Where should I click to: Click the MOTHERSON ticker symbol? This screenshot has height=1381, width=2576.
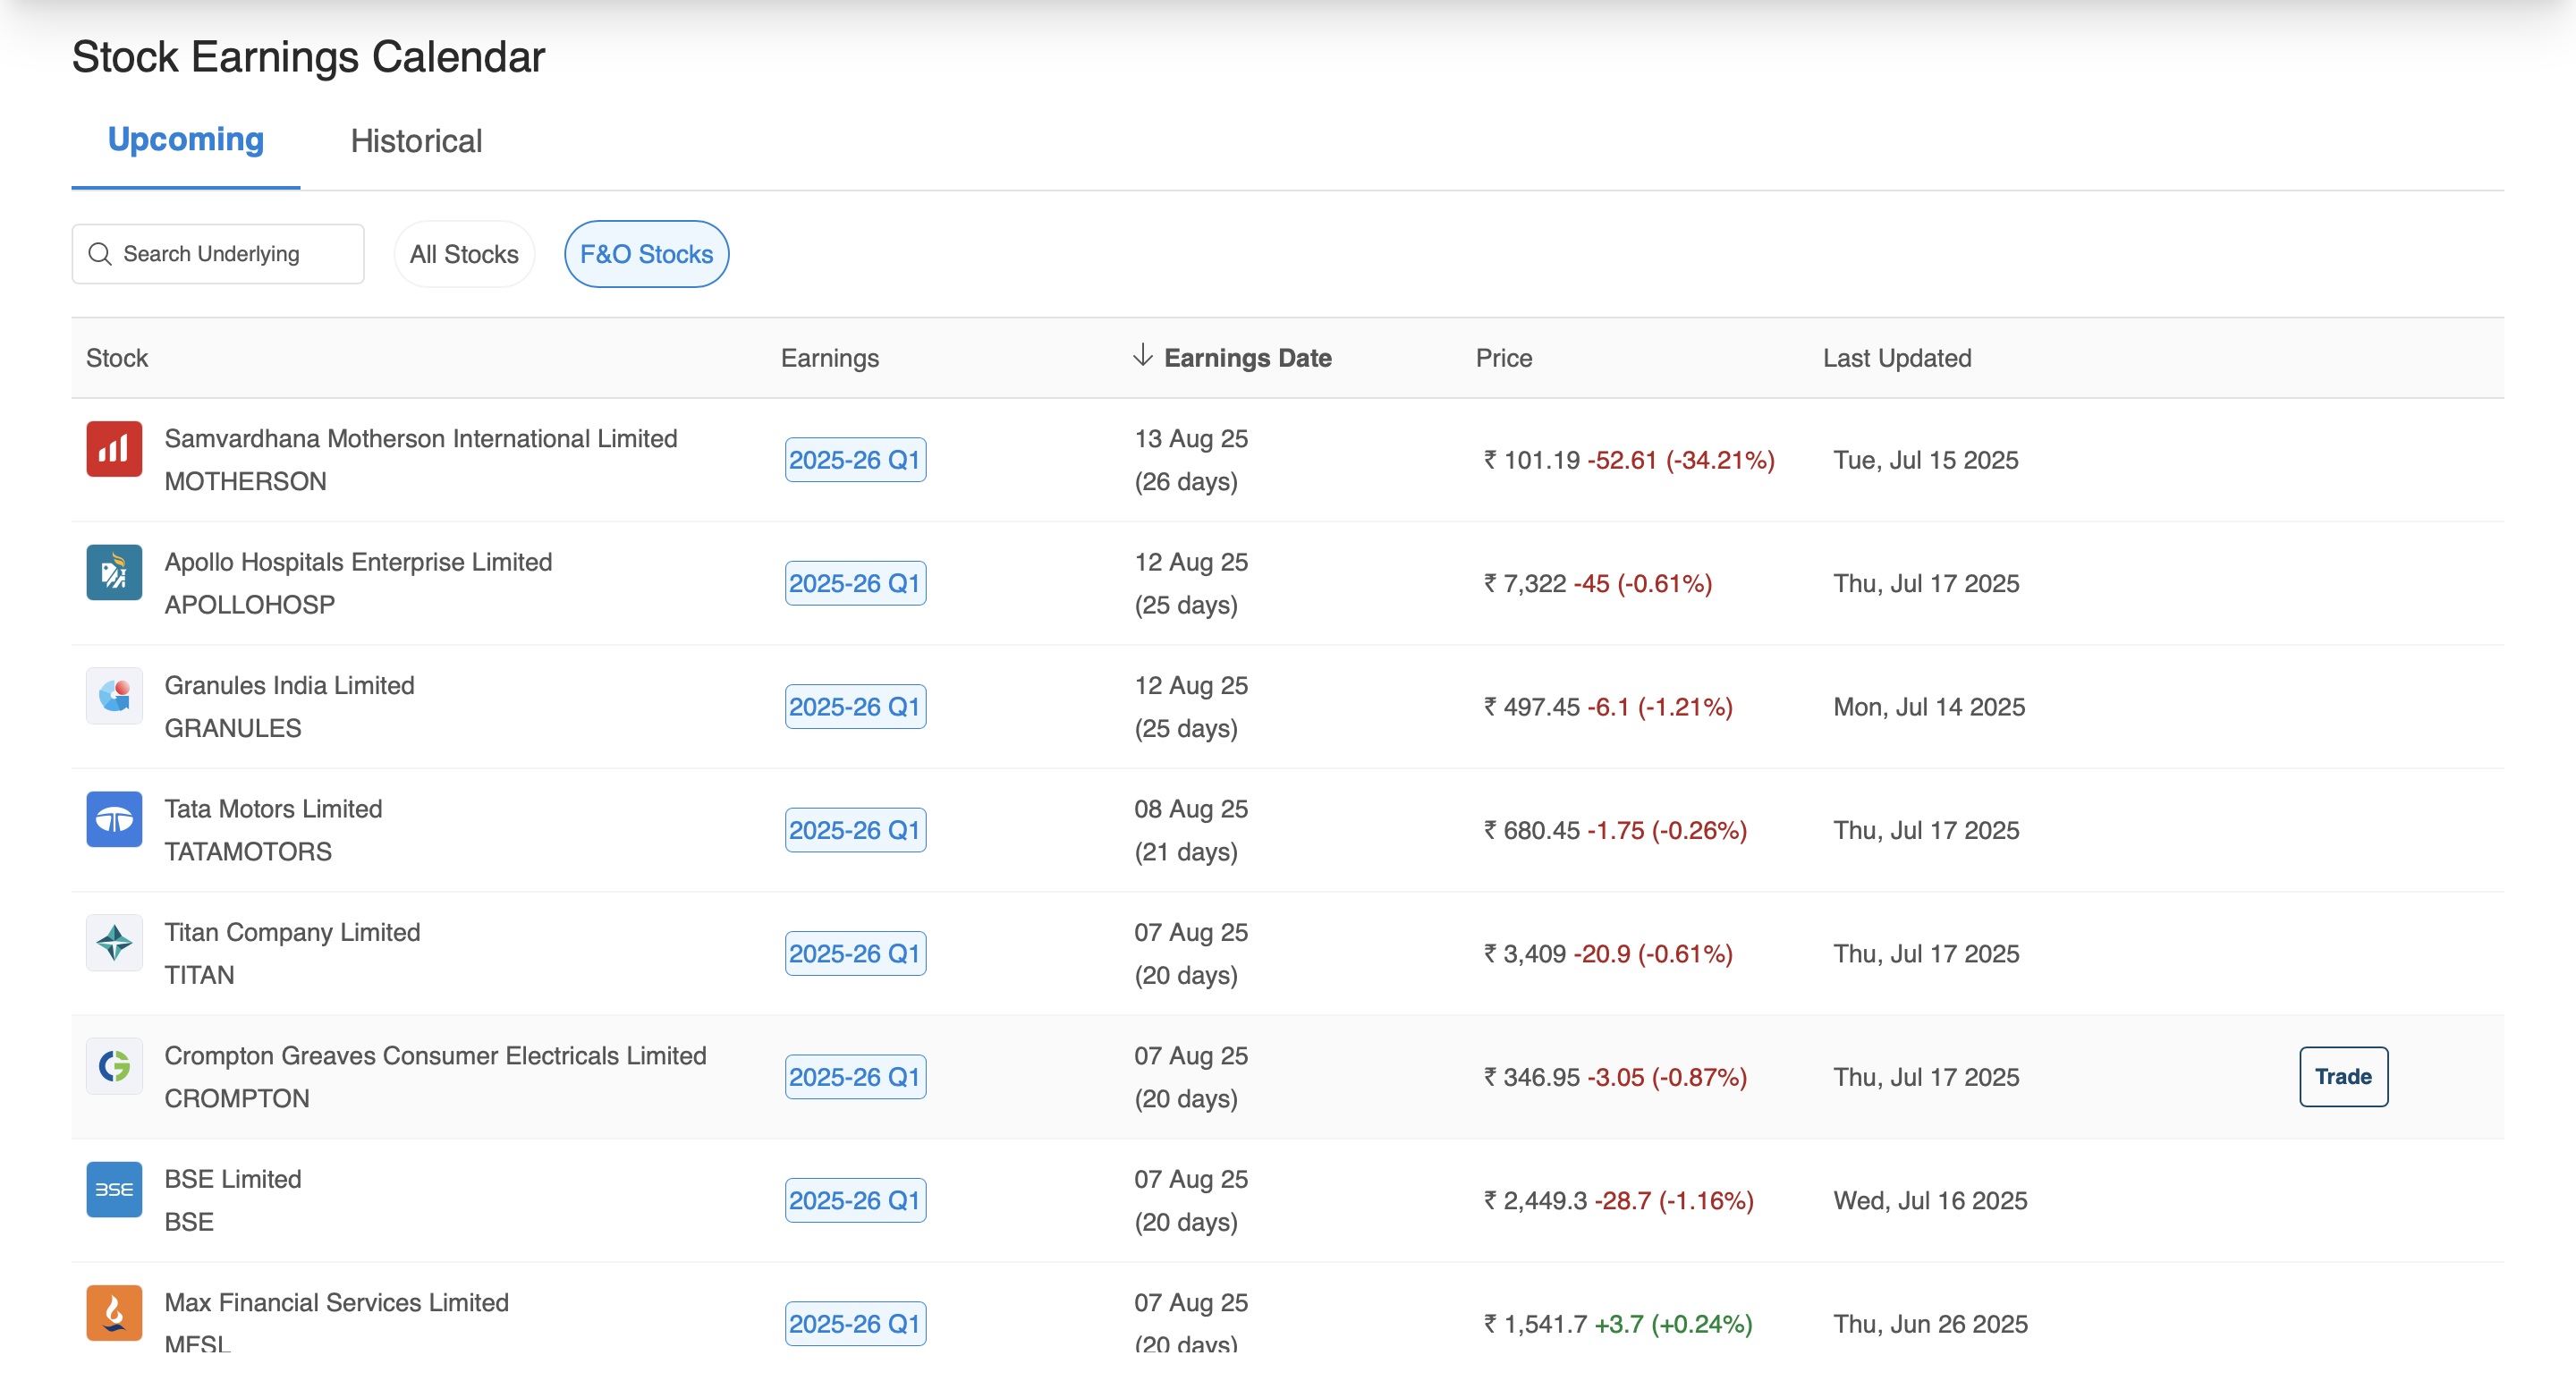pos(245,482)
